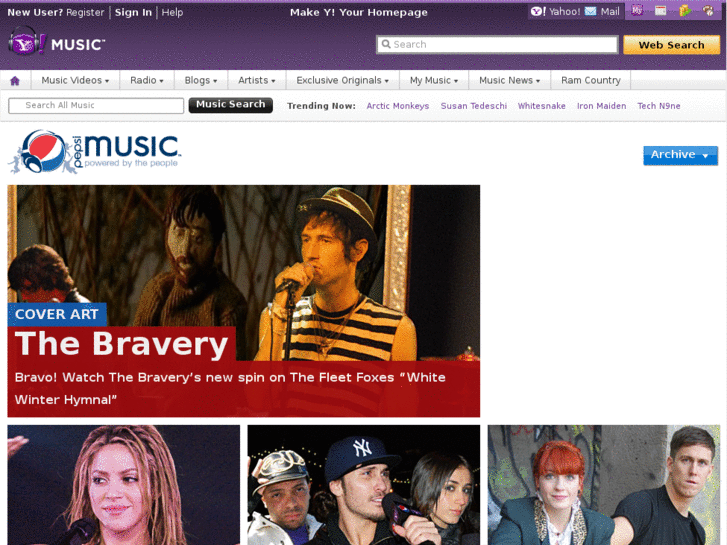Expand the Blogs menu
Image resolution: width=727 pixels, height=545 pixels.
[x=201, y=80]
